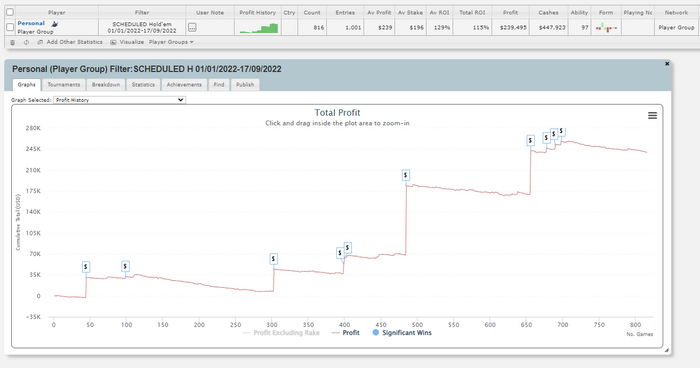Viewport: 700px width, 368px height.
Task: Sort by the Network column header
Action: [x=676, y=13]
